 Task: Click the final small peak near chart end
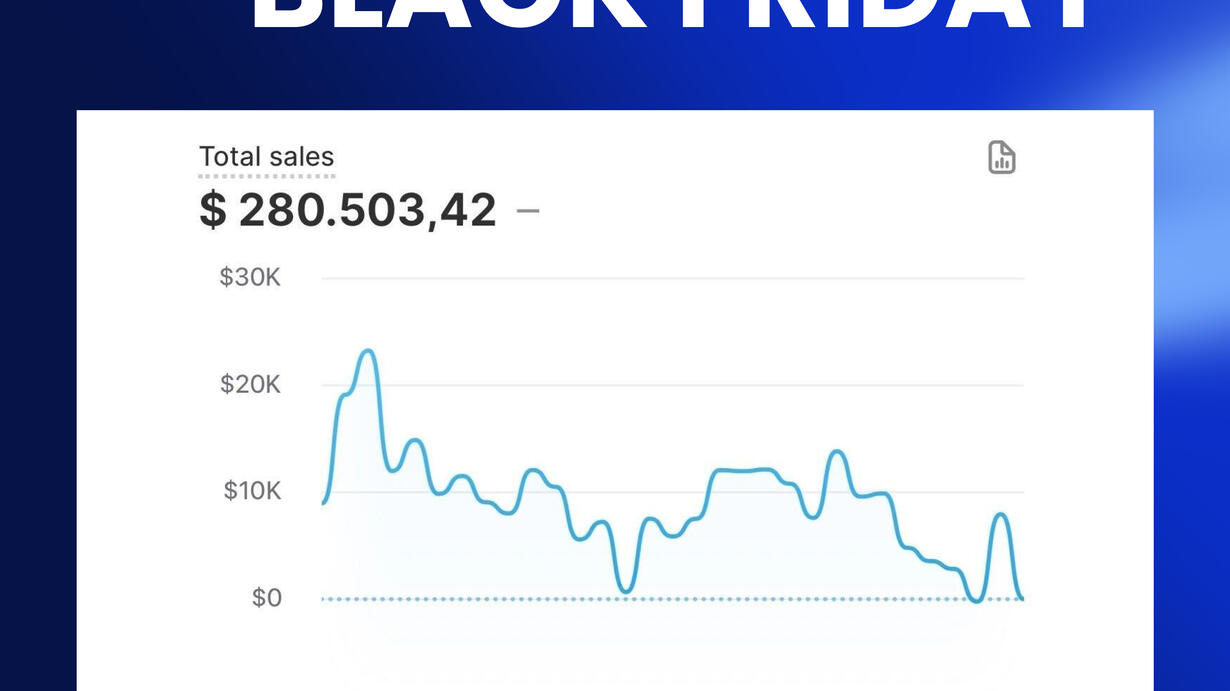pos(1000,514)
